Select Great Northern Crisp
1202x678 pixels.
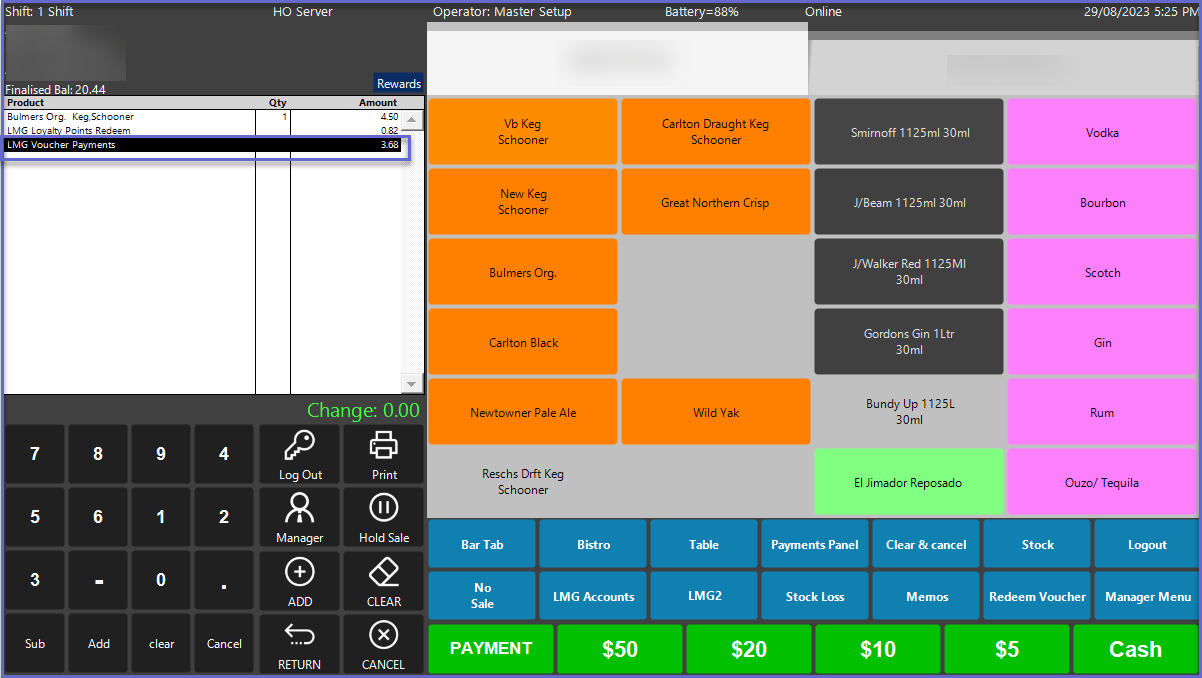[x=716, y=202]
